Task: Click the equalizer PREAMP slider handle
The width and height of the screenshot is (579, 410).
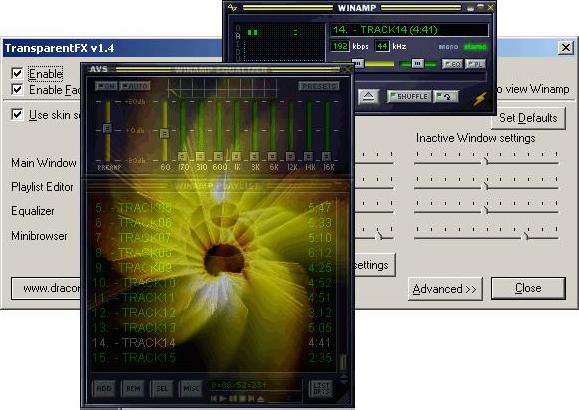Action: click(107, 128)
